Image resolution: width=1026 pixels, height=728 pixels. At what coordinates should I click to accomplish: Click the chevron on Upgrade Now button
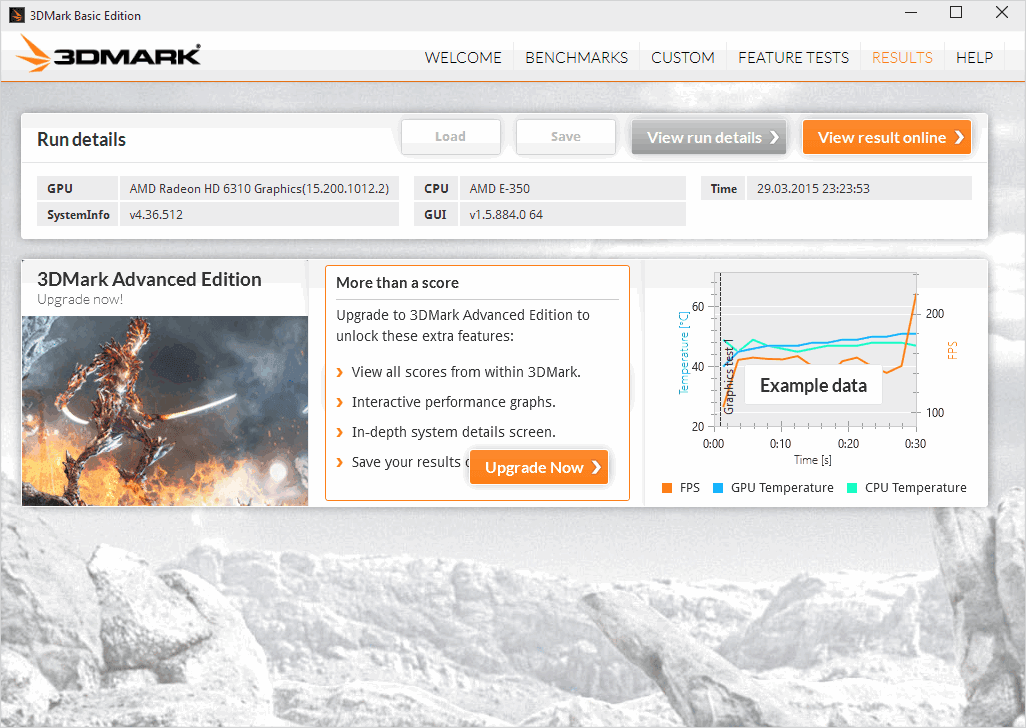(596, 467)
